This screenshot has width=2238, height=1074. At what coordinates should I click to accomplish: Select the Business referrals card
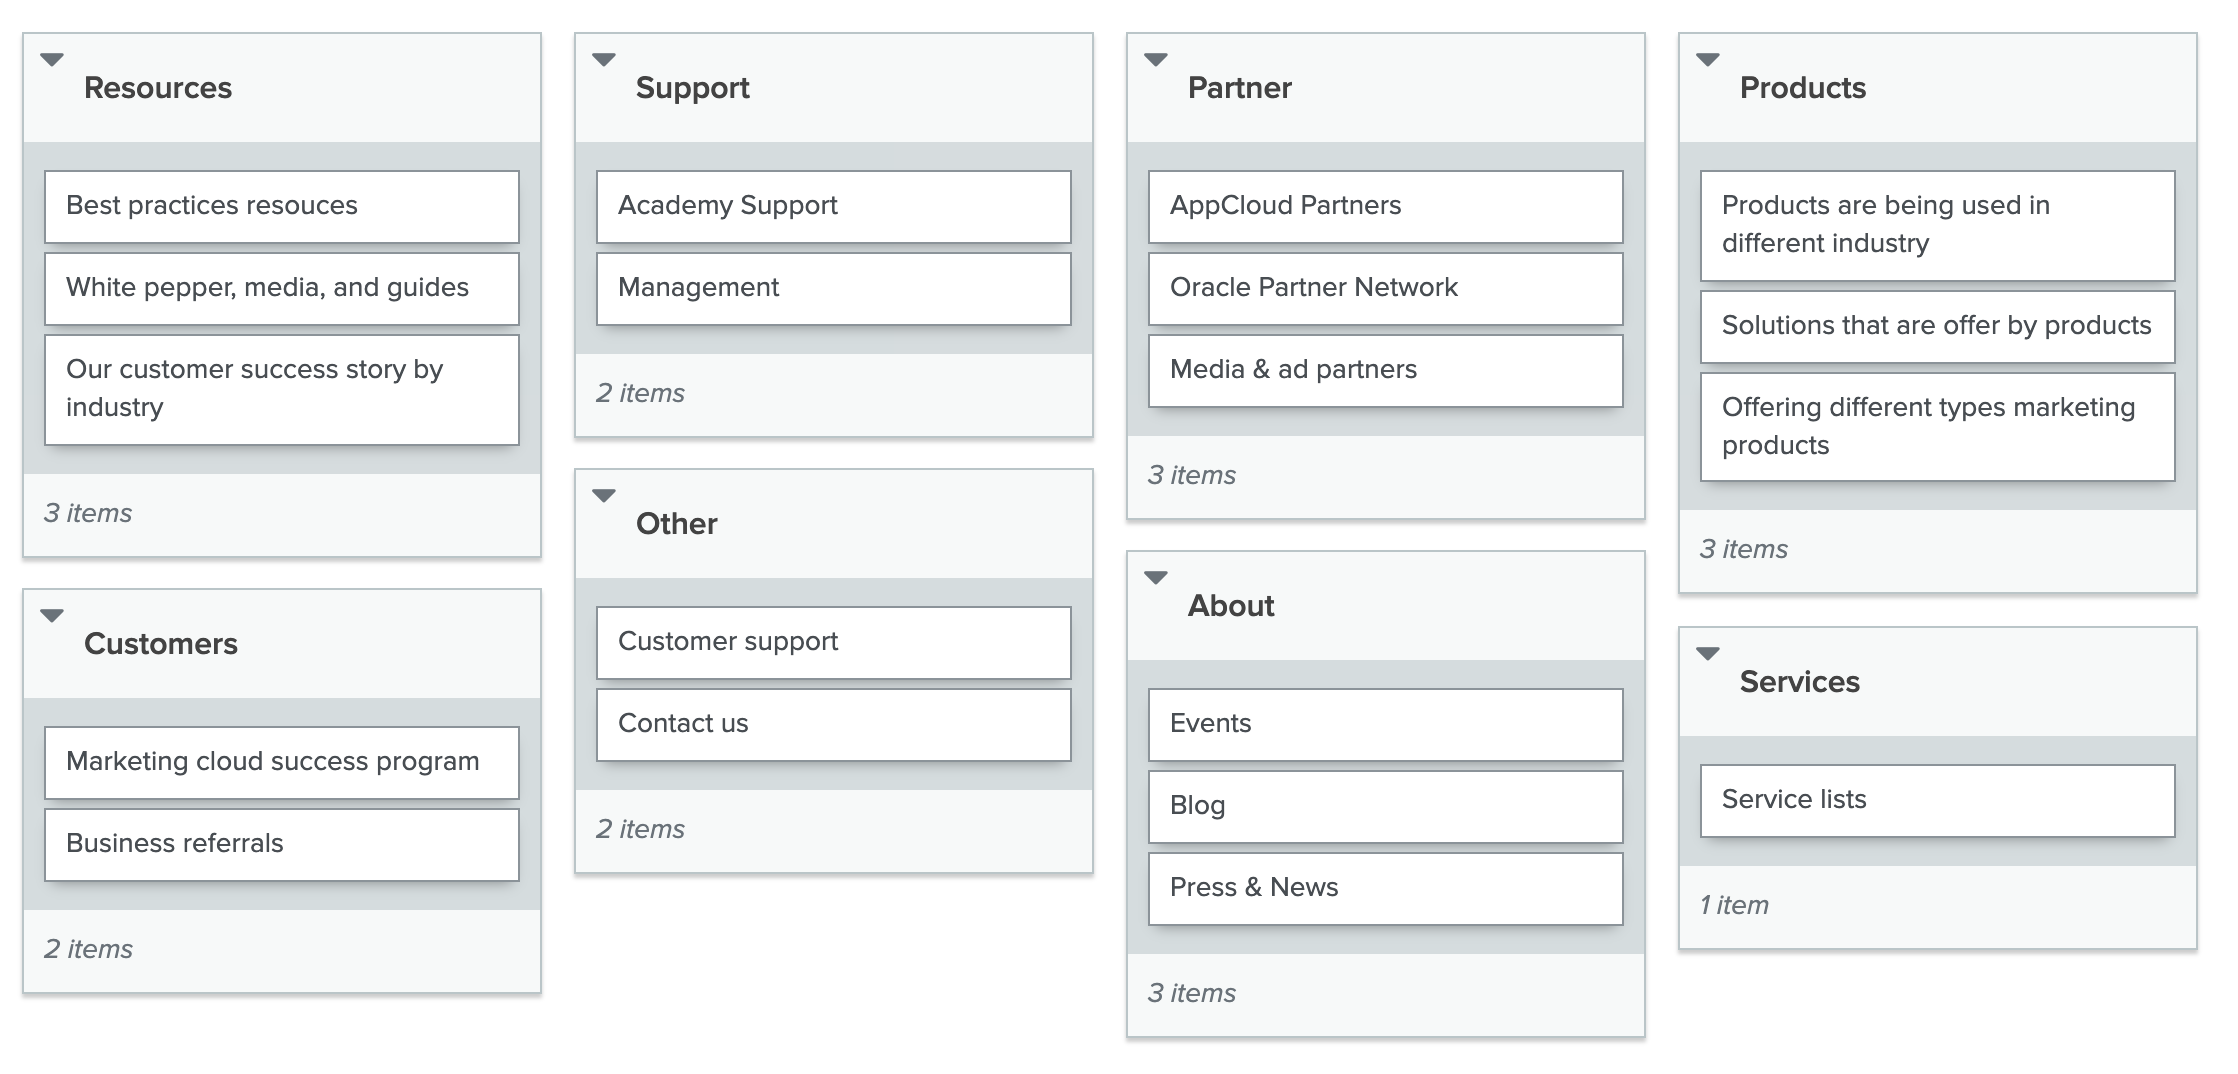pyautogui.click(x=281, y=844)
